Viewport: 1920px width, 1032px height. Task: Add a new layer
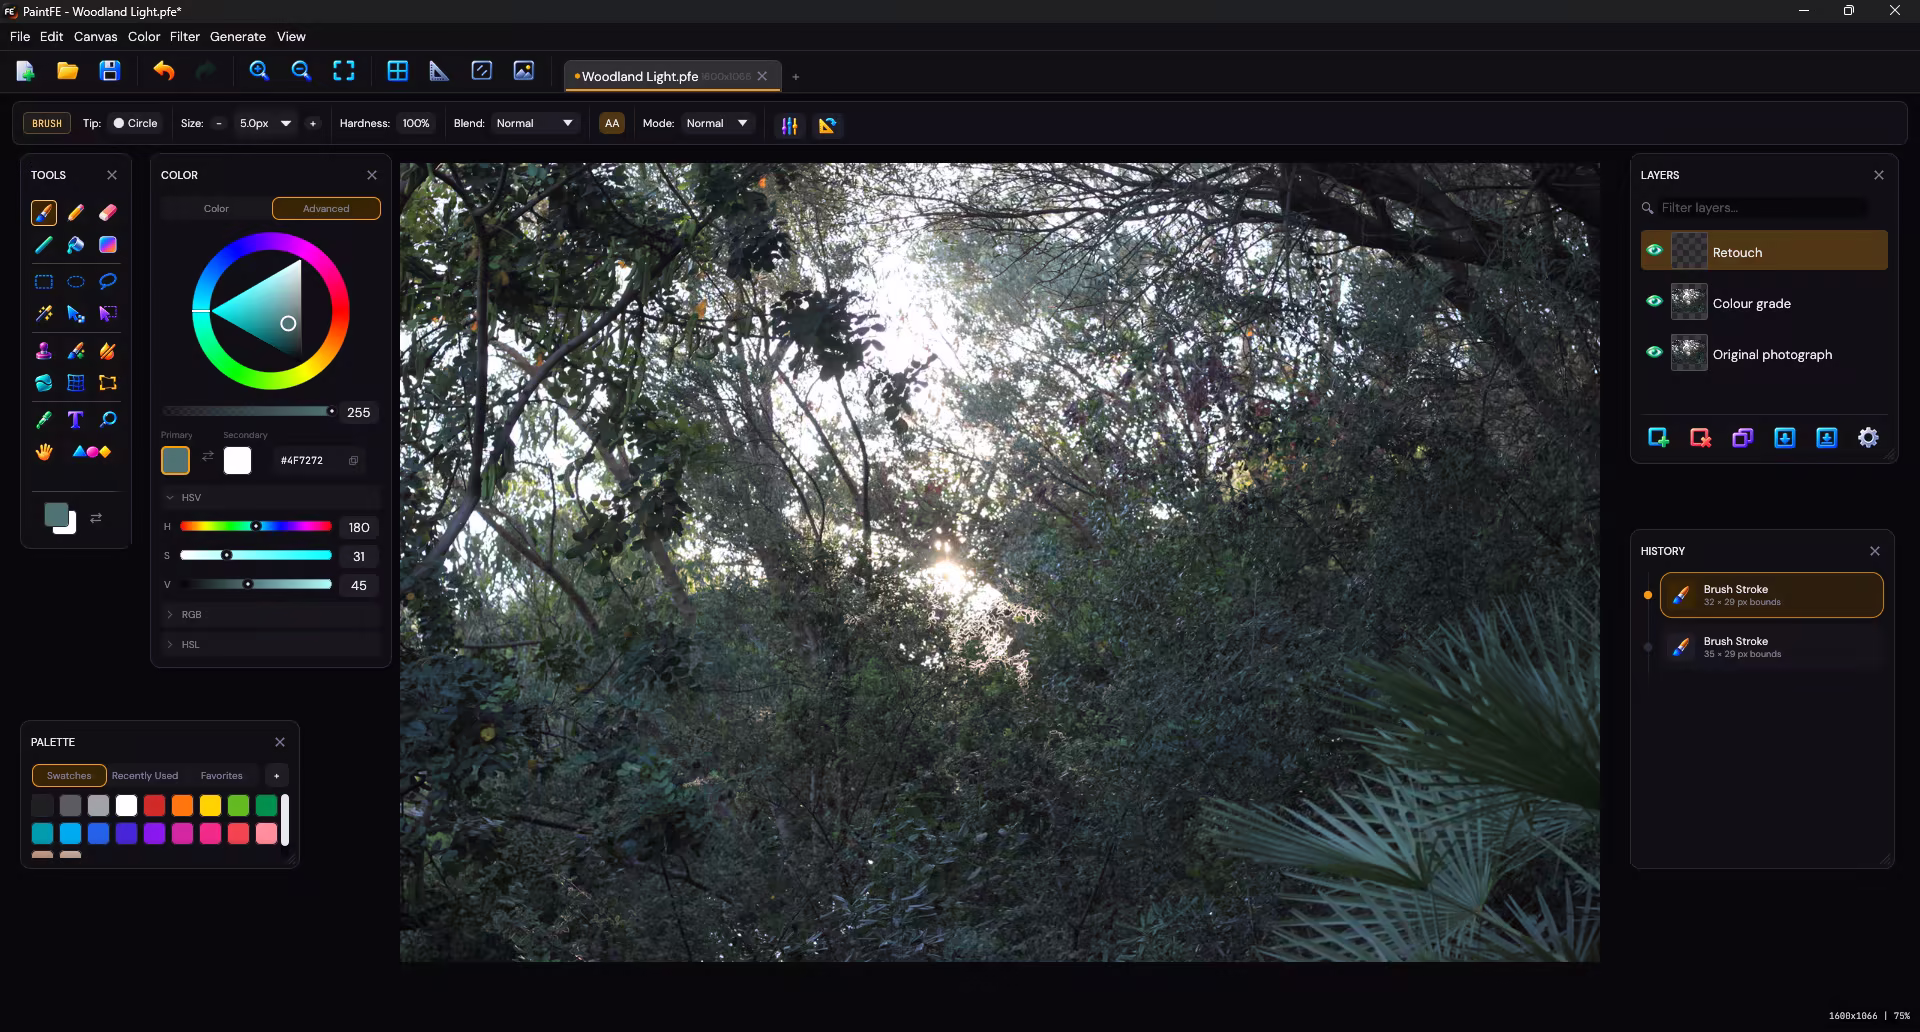pyautogui.click(x=1658, y=438)
